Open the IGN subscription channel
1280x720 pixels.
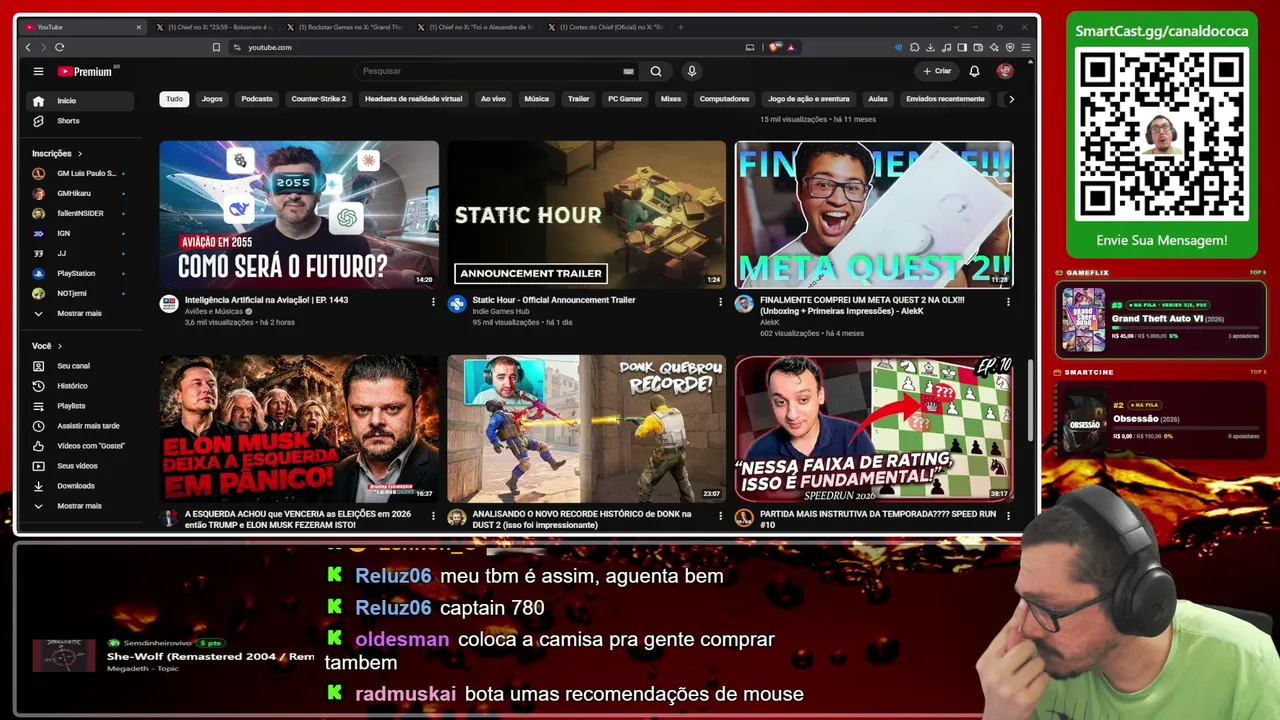point(80,233)
